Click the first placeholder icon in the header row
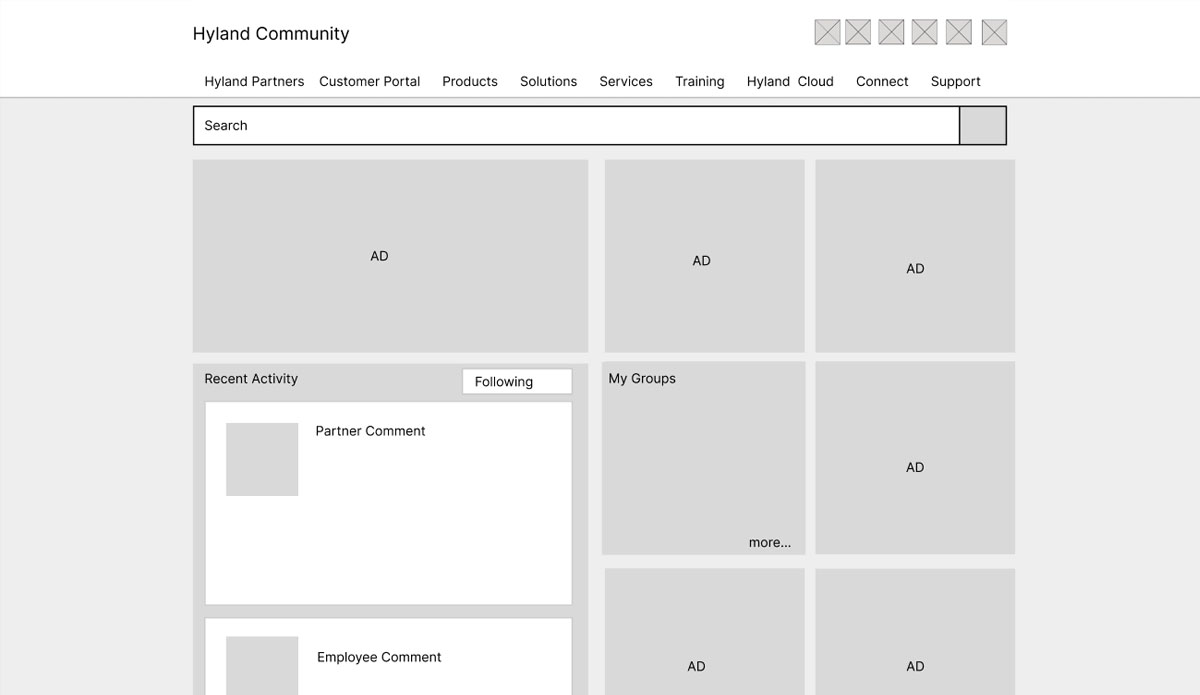1200x695 pixels. (827, 31)
